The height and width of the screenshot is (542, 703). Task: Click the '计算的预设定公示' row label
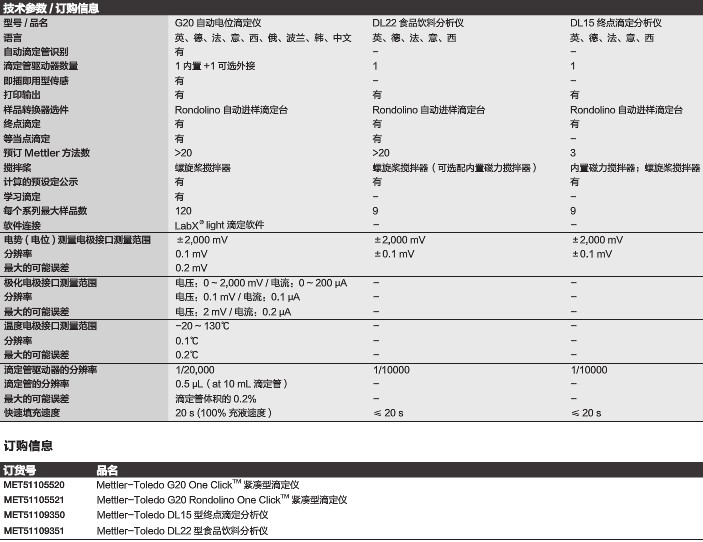pos(41,182)
